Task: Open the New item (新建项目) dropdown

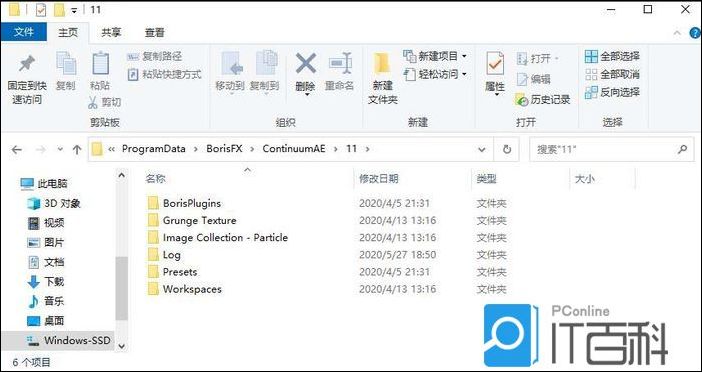Action: point(435,56)
